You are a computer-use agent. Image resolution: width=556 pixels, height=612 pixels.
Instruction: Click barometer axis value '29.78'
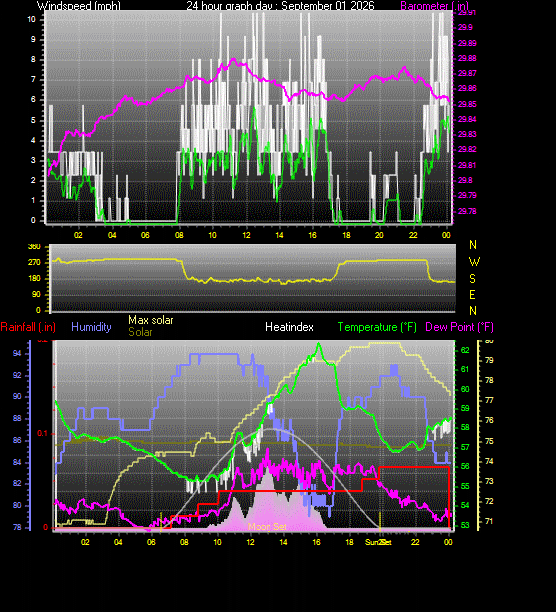tap(467, 211)
